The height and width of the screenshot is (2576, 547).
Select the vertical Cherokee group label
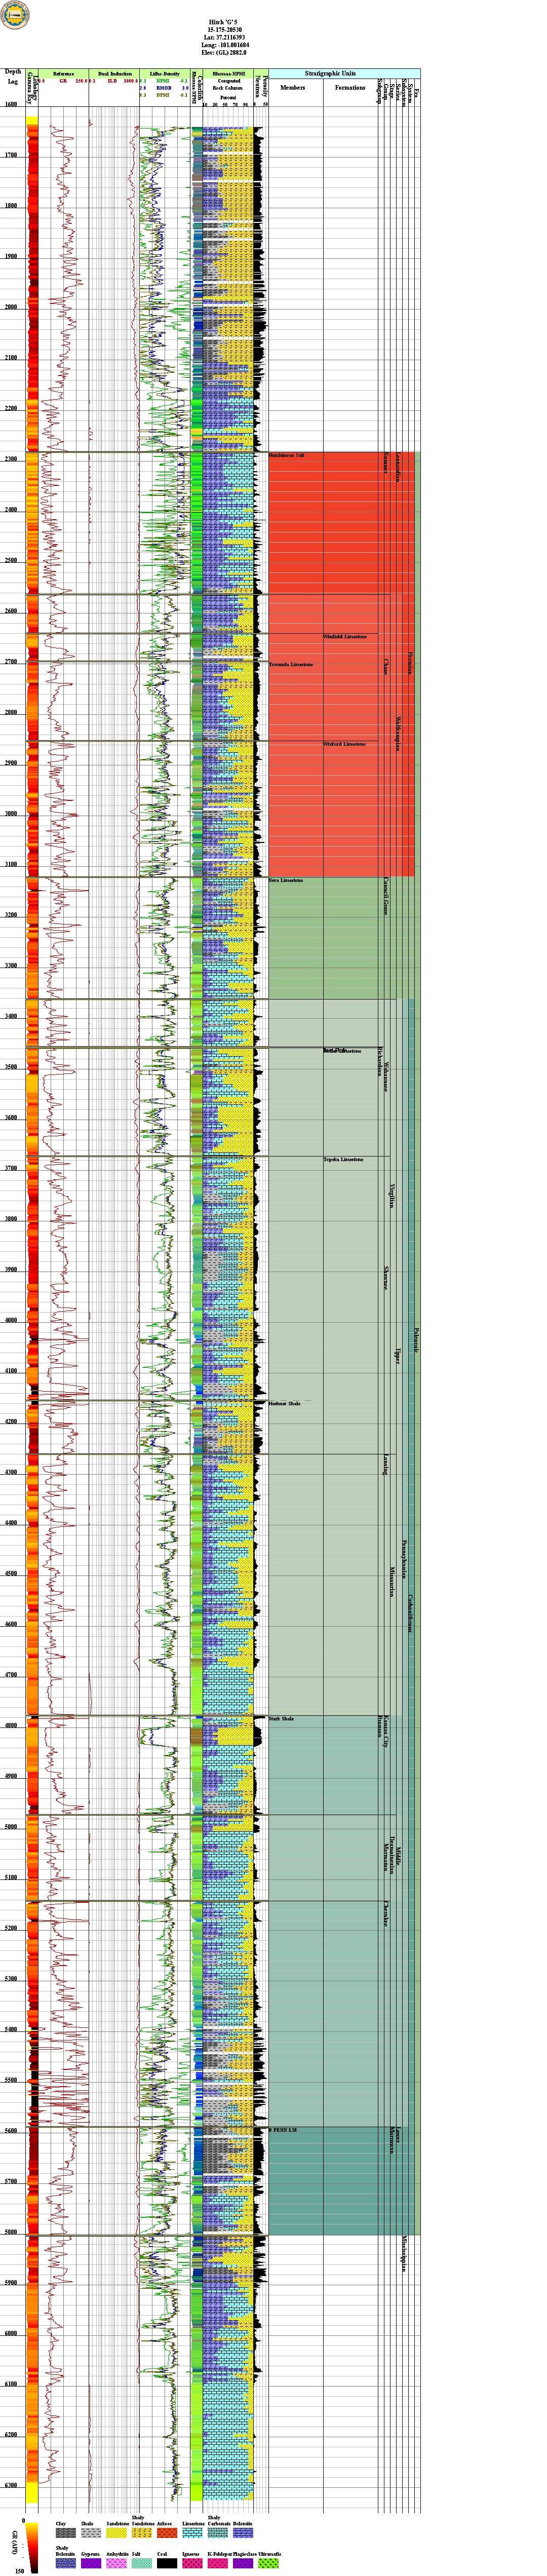pos(385,1913)
